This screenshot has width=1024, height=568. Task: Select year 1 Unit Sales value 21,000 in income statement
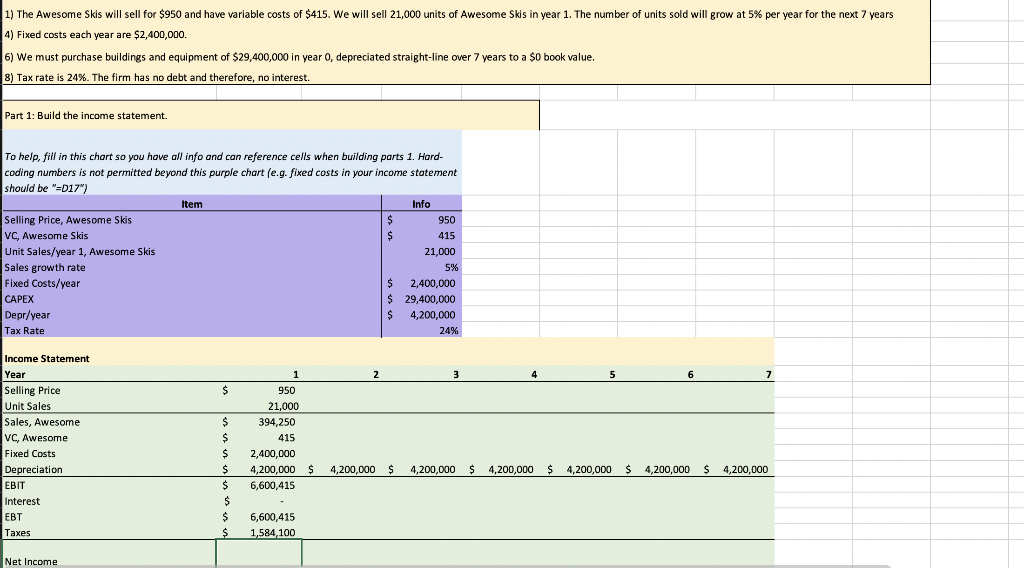pyautogui.click(x=259, y=406)
